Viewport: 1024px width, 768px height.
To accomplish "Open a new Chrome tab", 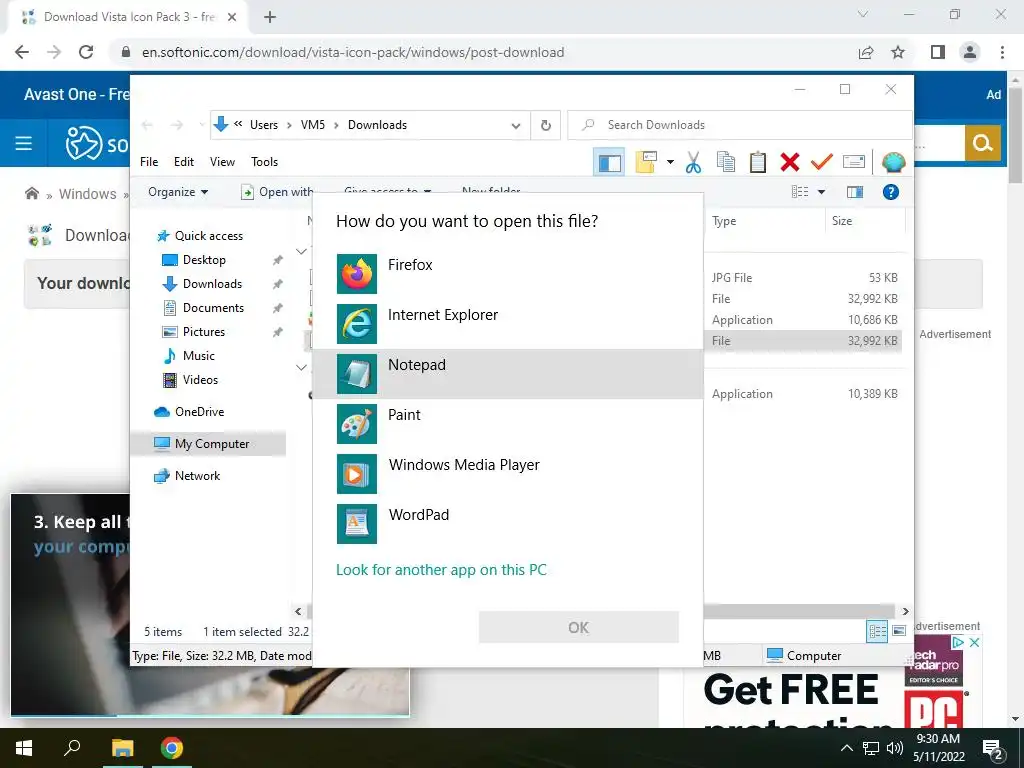I will click(270, 17).
